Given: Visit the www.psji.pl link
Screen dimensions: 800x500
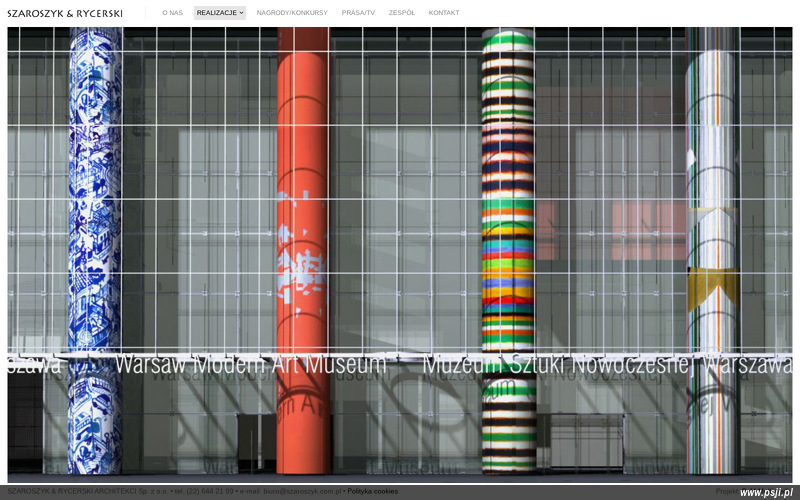Looking at the screenshot, I should [x=766, y=492].
